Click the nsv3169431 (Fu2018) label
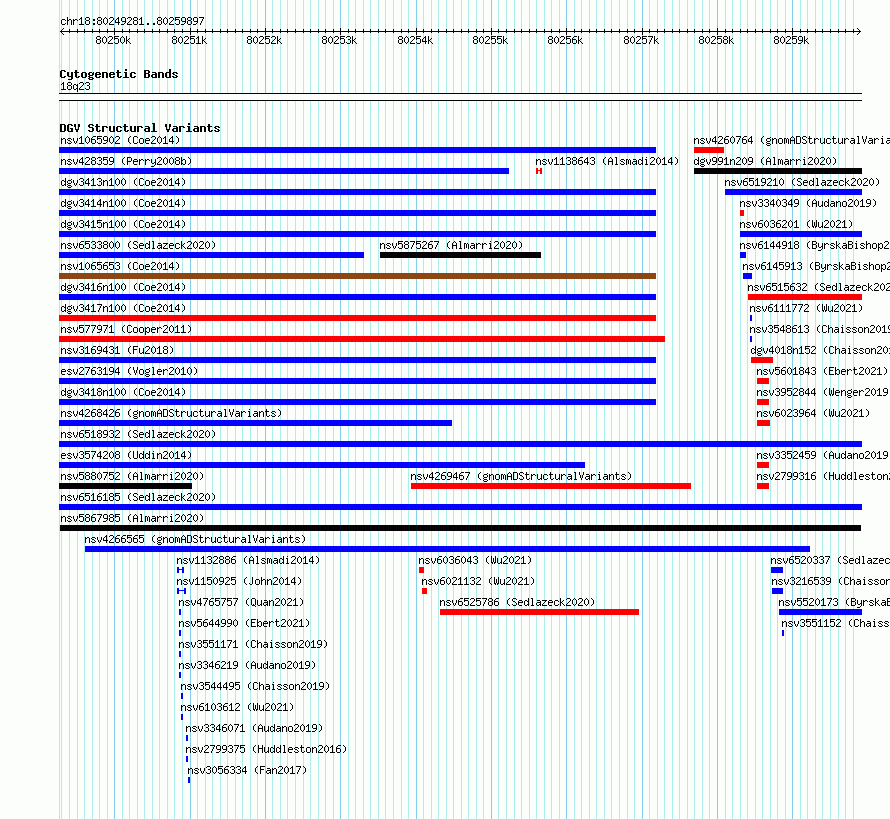The image size is (890, 819). (x=117, y=350)
